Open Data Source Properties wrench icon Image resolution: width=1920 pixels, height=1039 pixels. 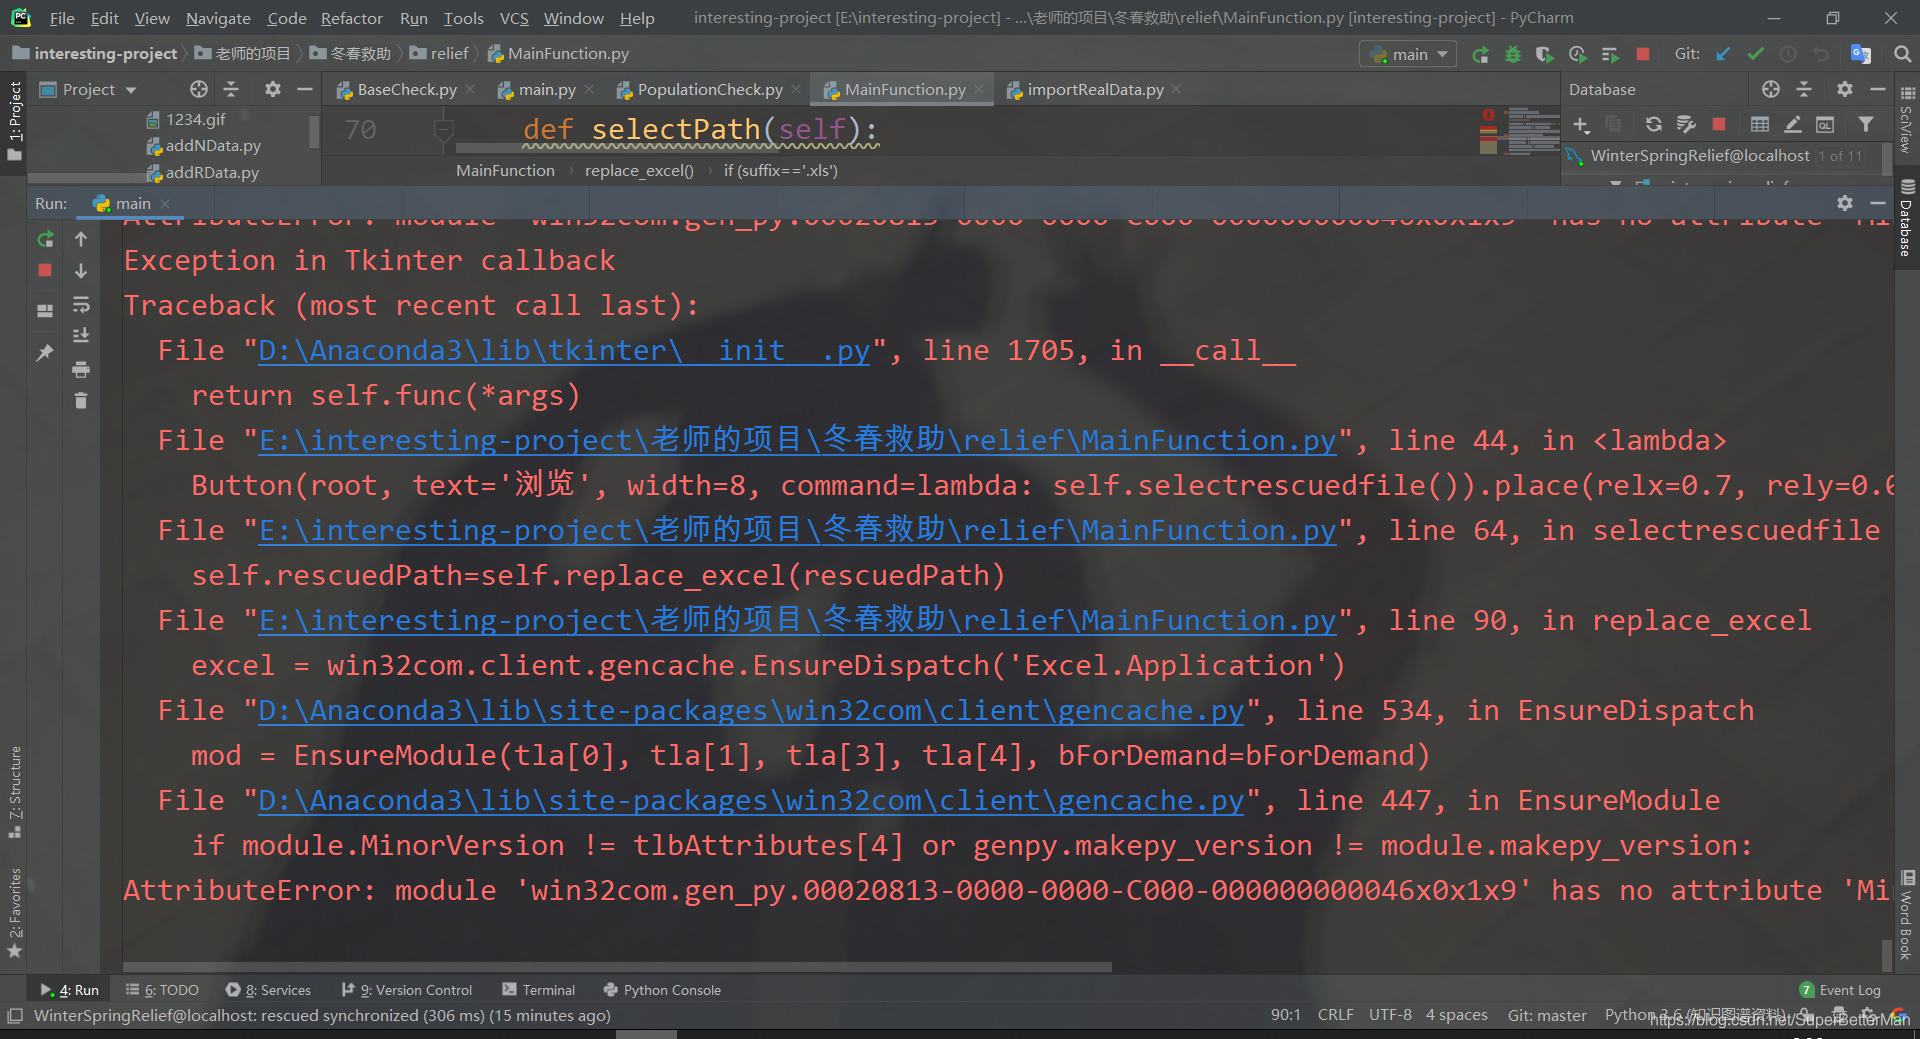click(x=1686, y=123)
